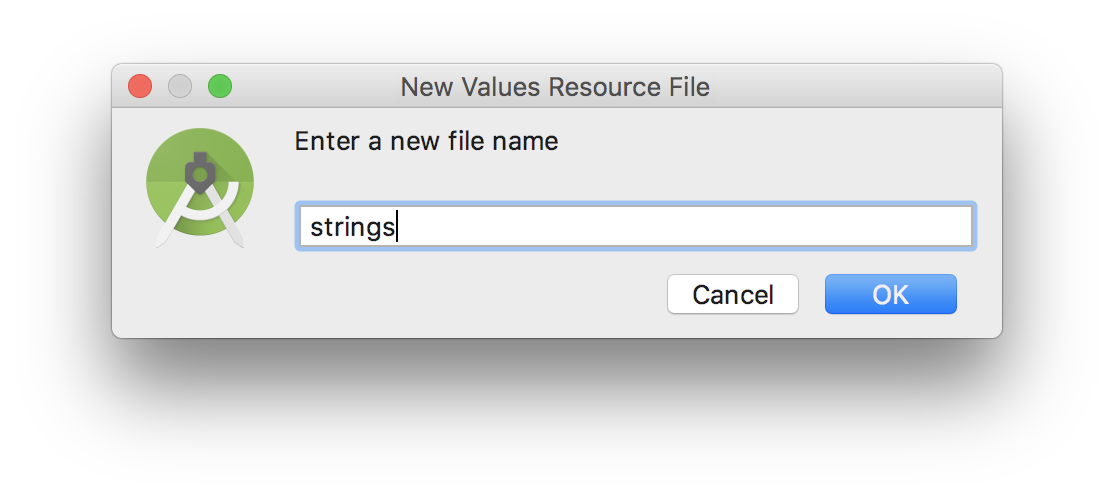Click the text caret after "strings"
Viewport: 1114px width, 498px height.
point(397,227)
